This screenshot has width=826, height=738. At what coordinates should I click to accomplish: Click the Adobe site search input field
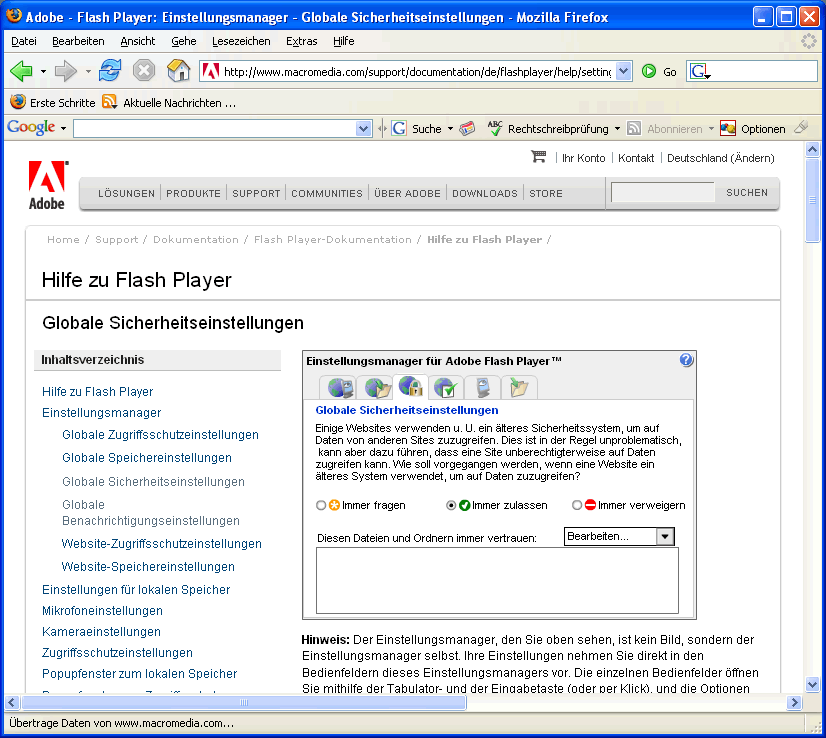[x=663, y=192]
